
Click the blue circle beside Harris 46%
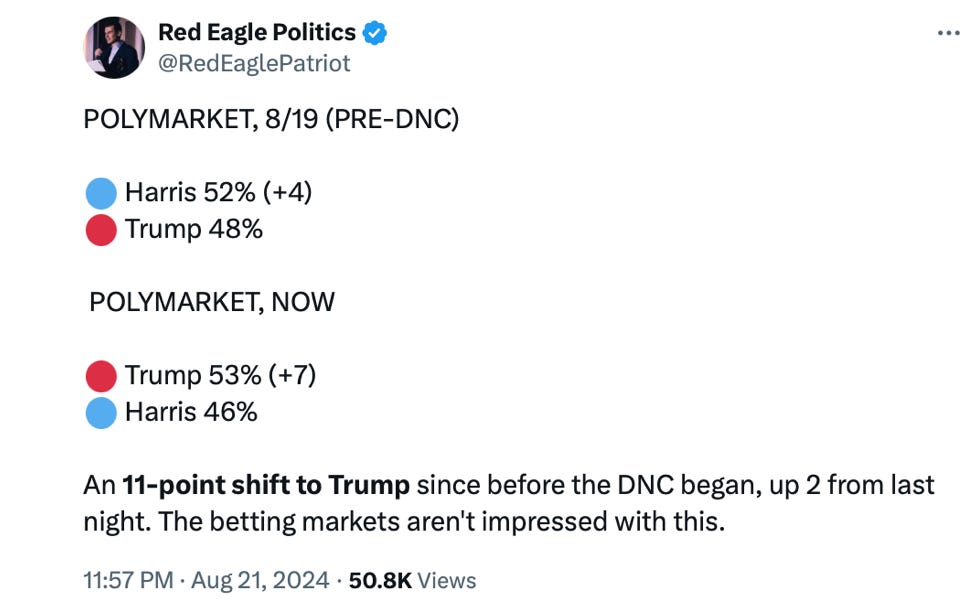(101, 412)
